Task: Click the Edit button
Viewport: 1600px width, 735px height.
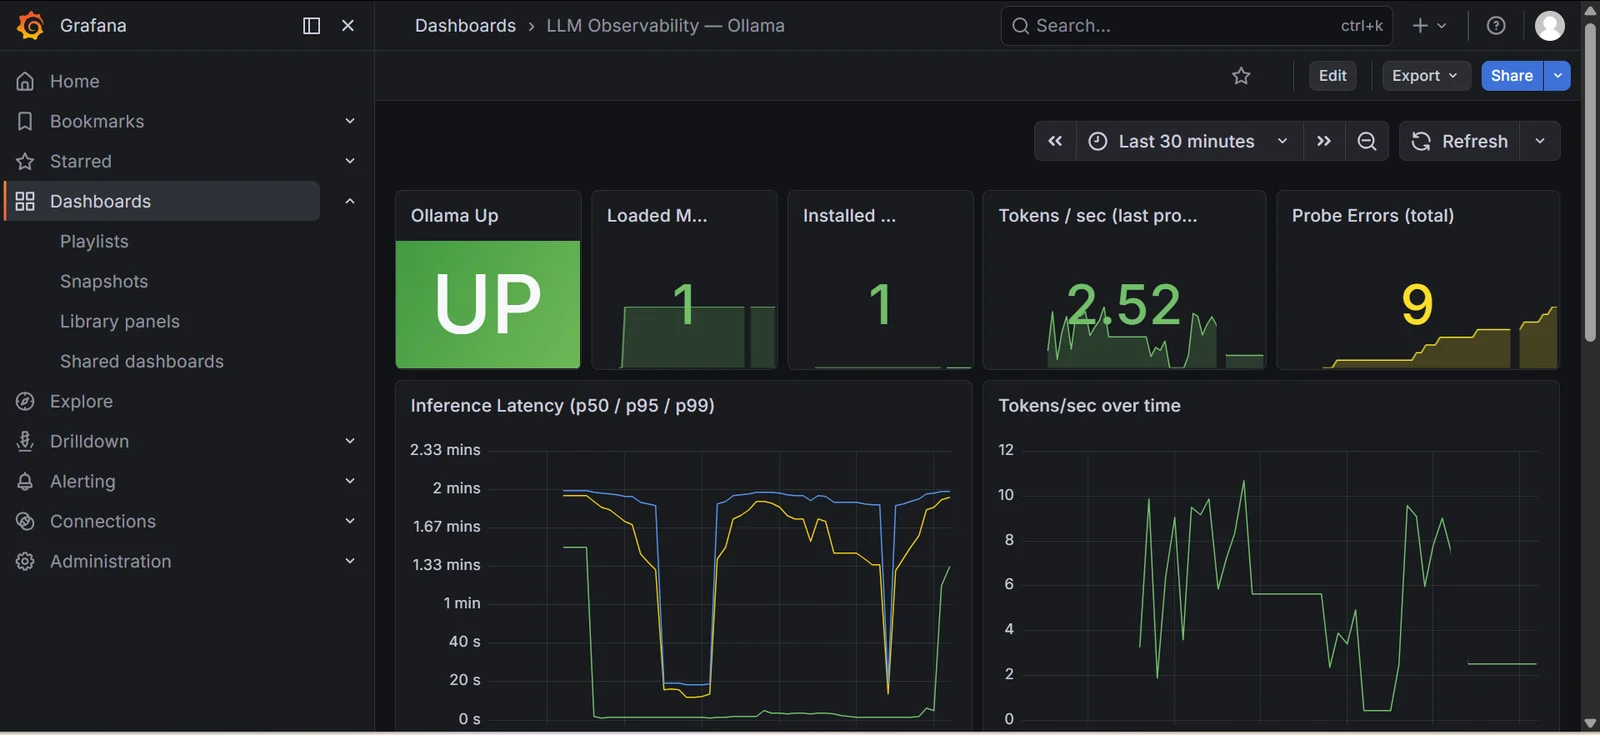Action: 1332,76
